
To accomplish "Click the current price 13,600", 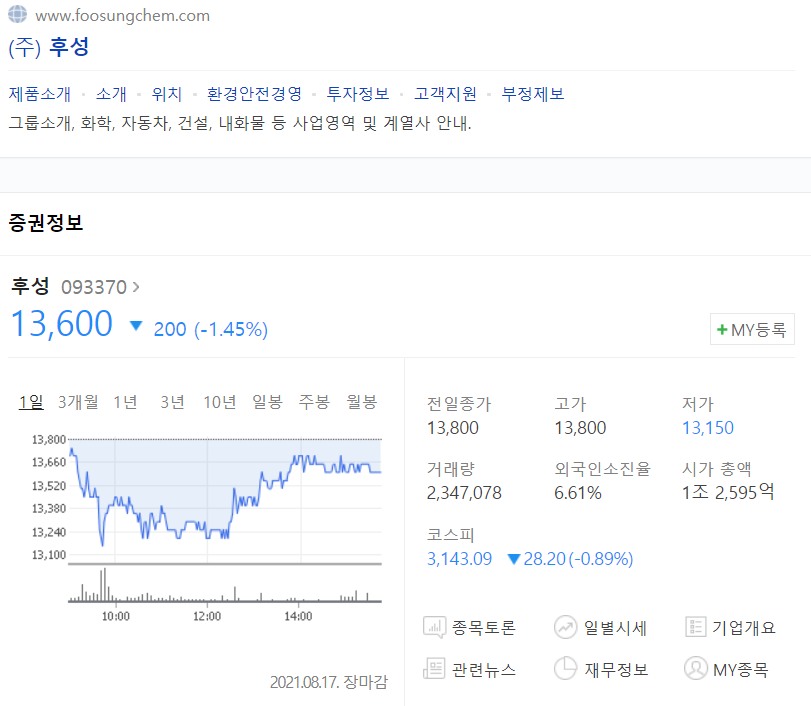I will (x=62, y=324).
